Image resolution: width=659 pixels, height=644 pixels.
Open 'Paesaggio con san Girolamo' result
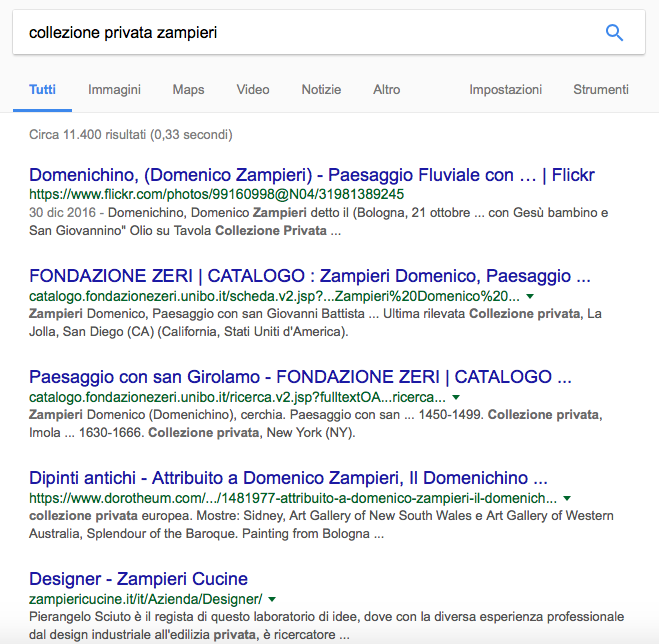[x=300, y=377]
